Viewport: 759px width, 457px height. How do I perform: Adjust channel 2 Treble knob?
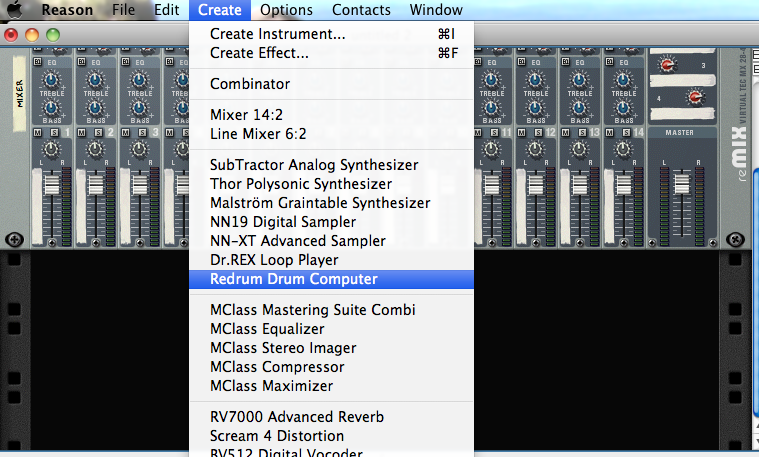pyautogui.click(x=95, y=79)
